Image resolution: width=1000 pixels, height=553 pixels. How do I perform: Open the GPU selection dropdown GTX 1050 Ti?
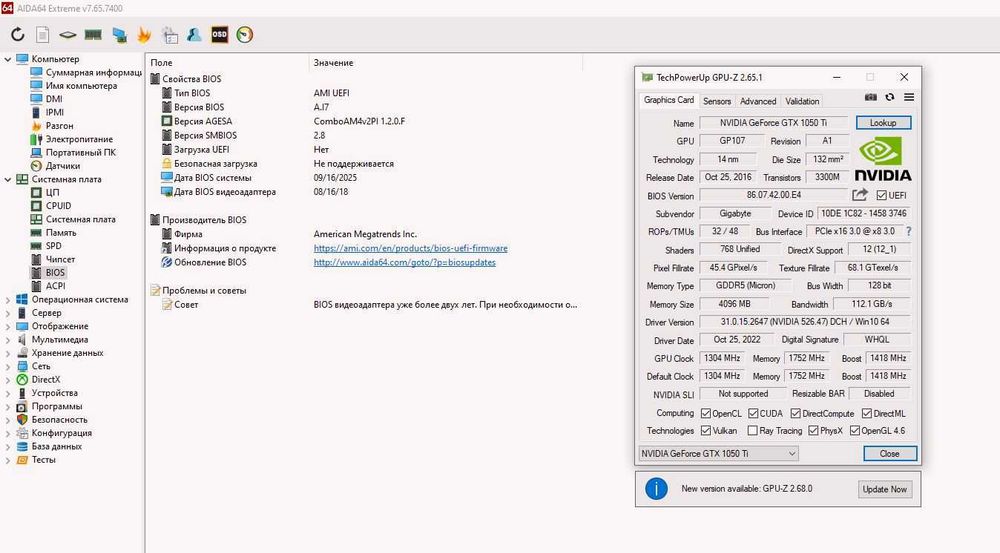tap(718, 453)
